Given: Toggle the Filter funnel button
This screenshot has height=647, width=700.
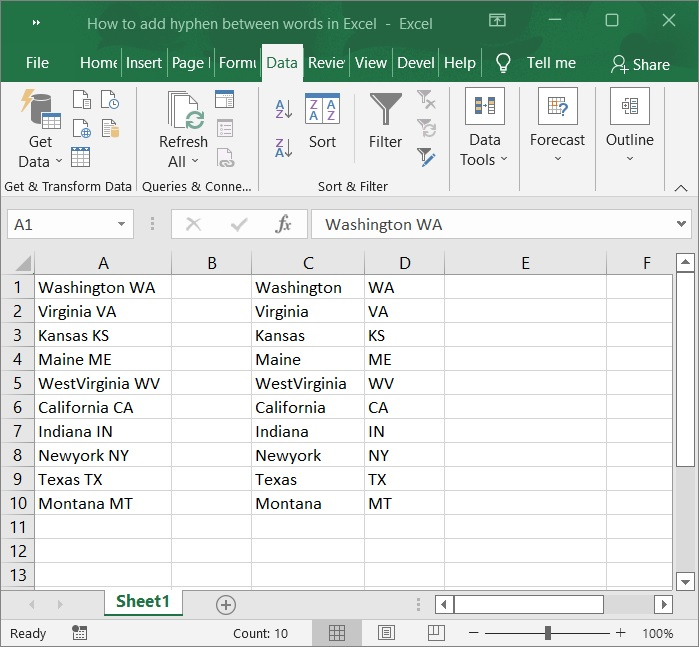Looking at the screenshot, I should 385,122.
